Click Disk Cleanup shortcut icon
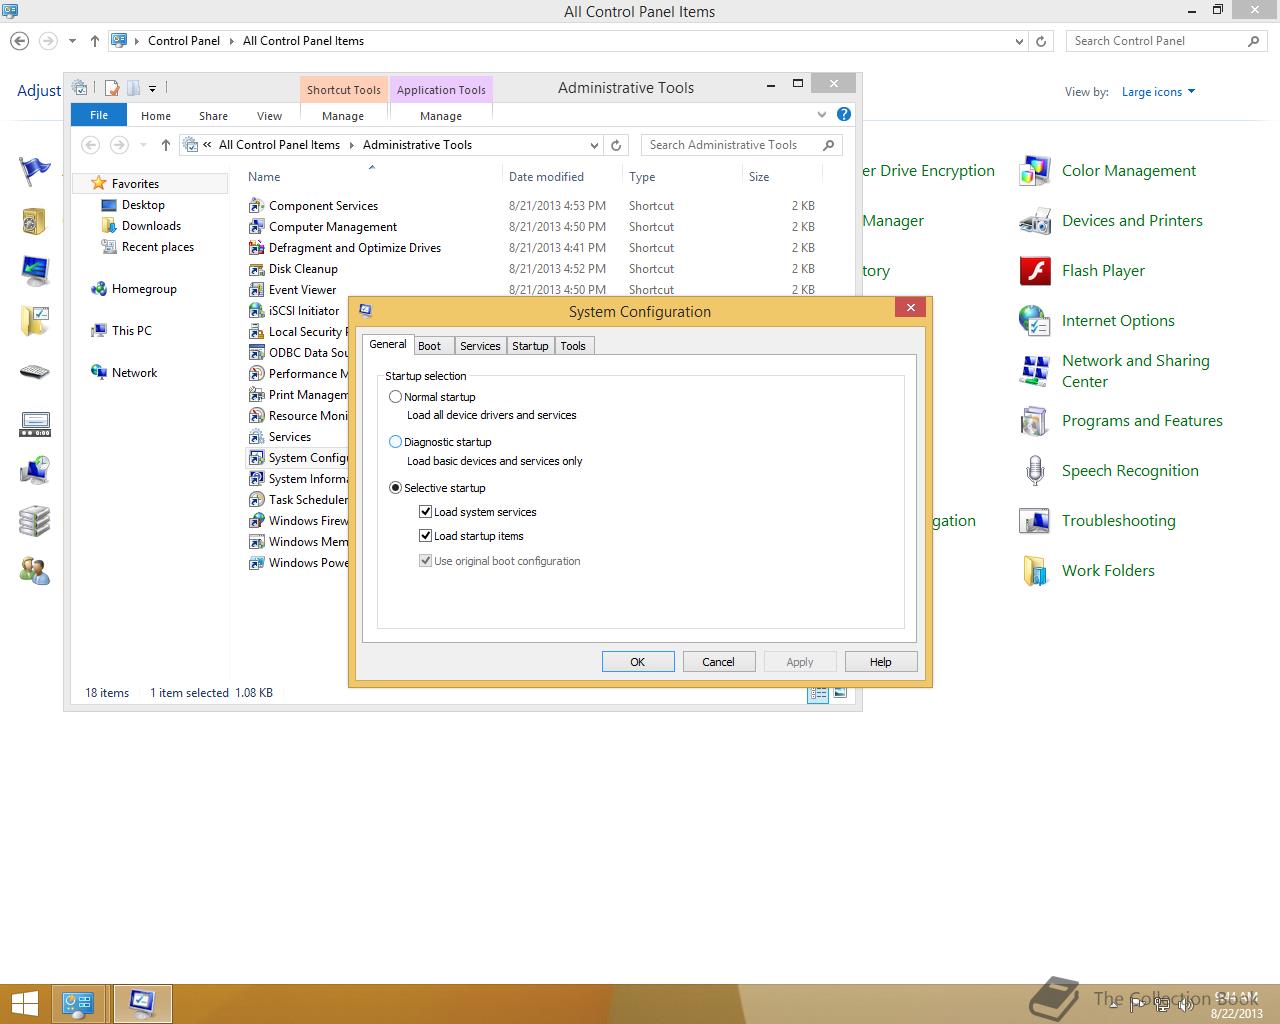This screenshot has width=1280, height=1024. (256, 269)
